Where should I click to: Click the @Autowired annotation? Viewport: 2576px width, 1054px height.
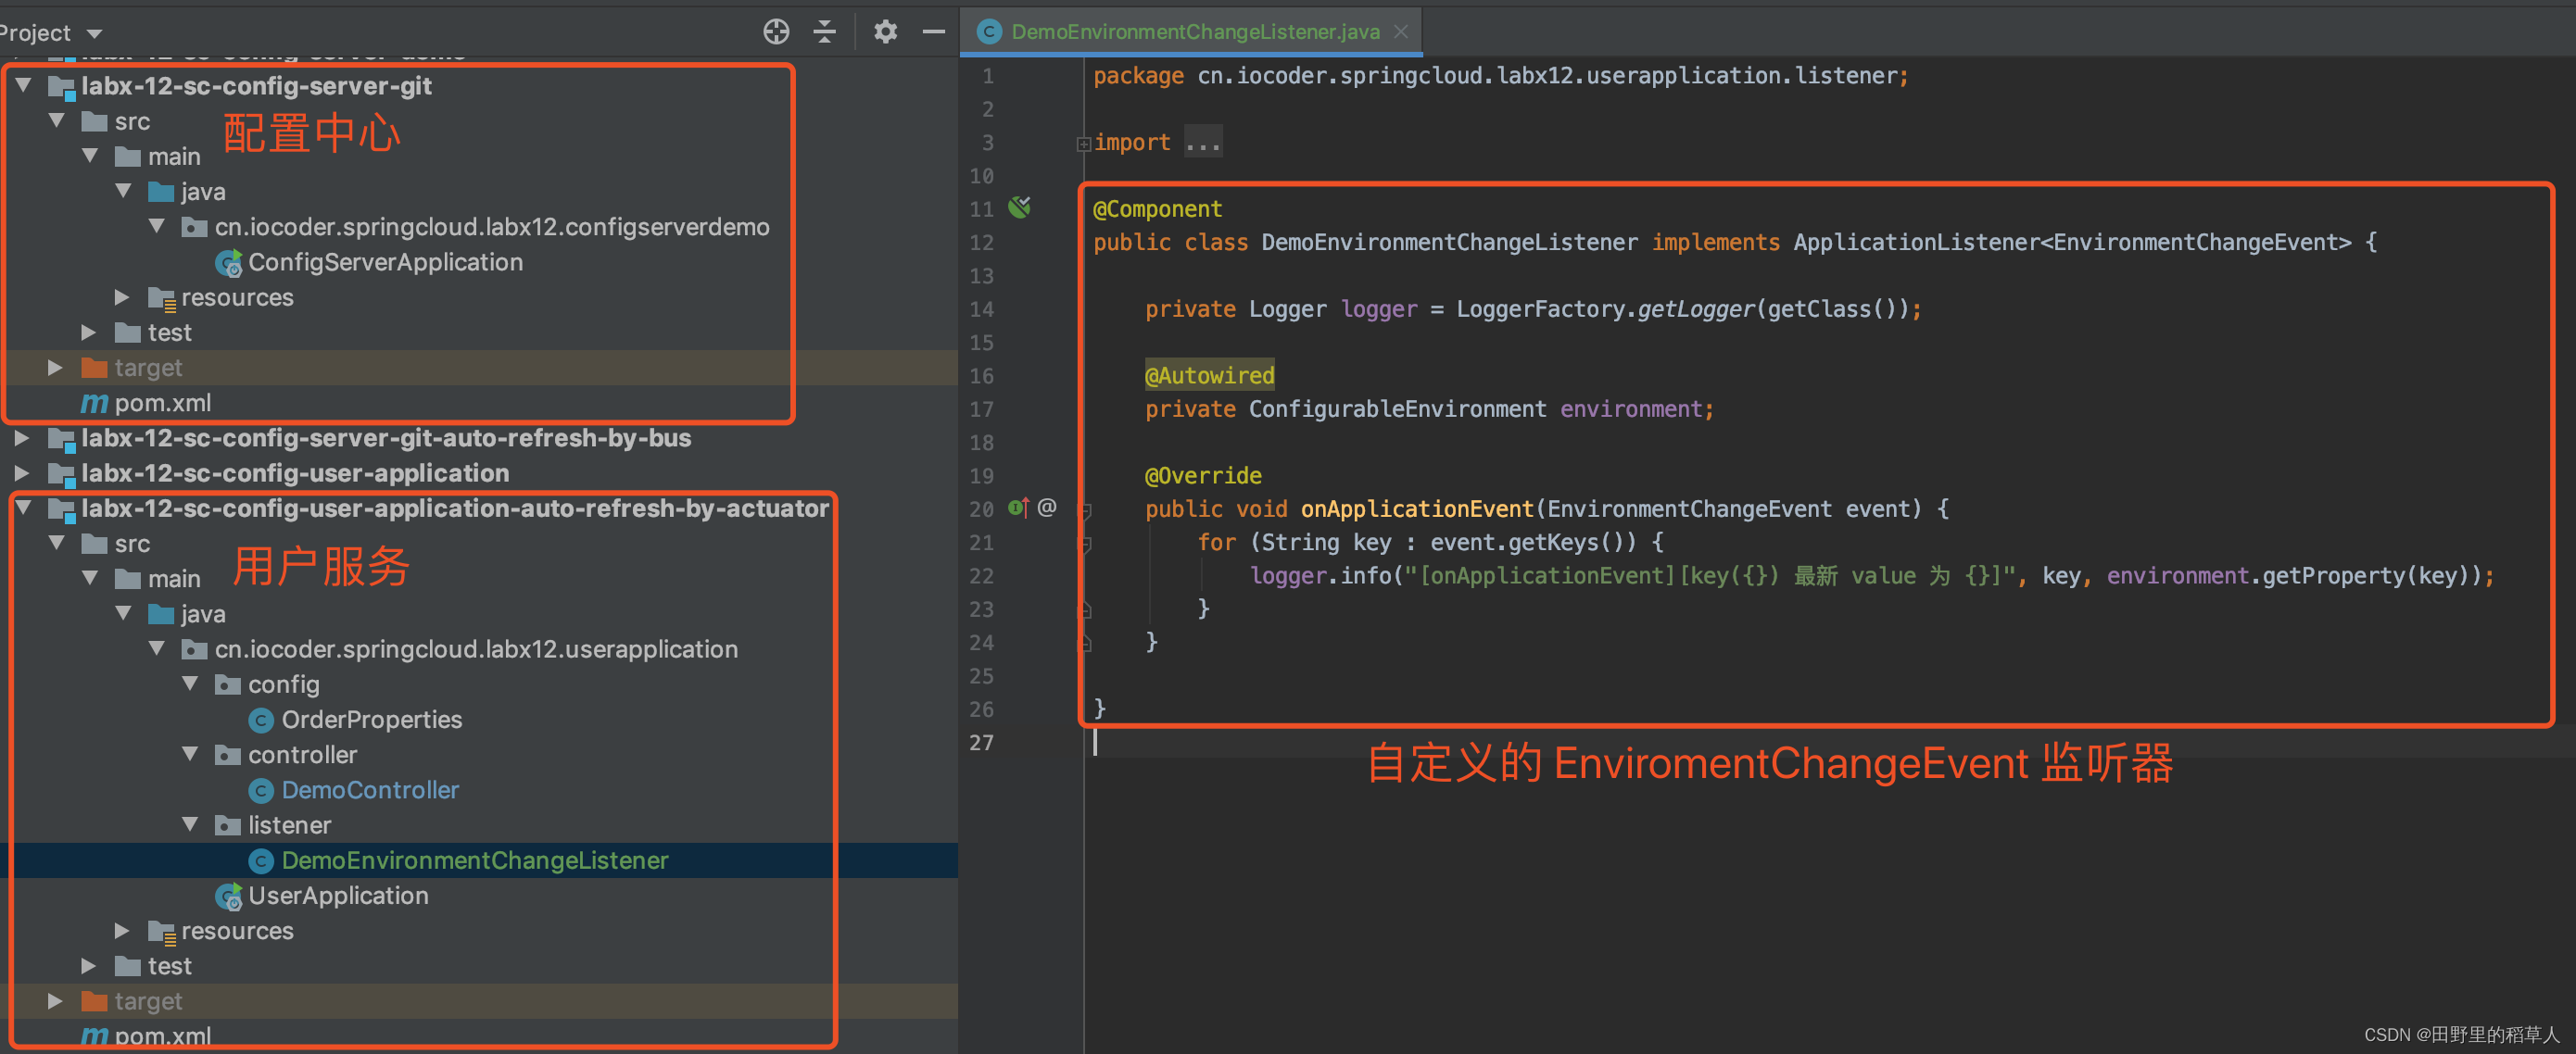pos(1209,375)
